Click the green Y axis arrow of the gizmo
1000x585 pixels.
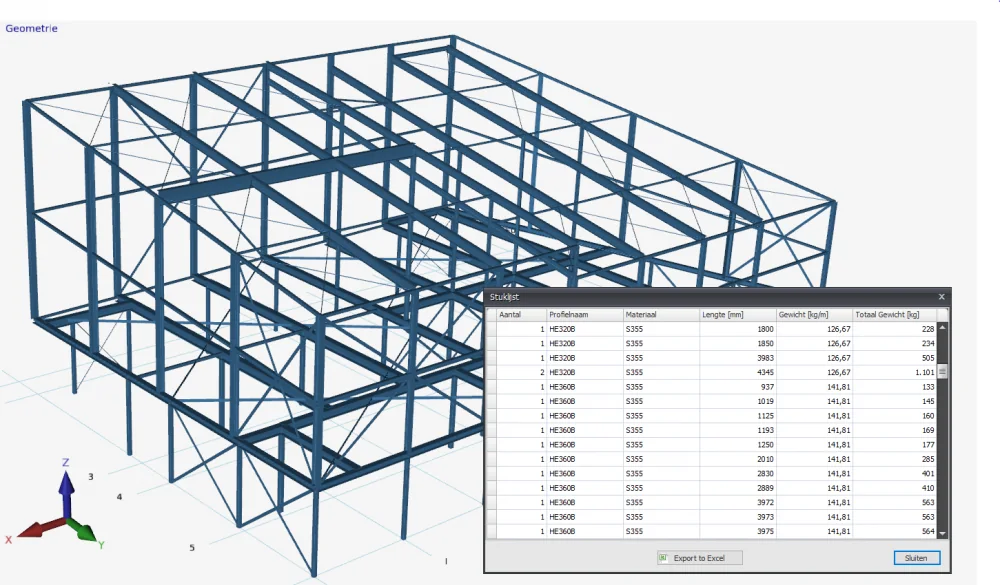[x=84, y=531]
